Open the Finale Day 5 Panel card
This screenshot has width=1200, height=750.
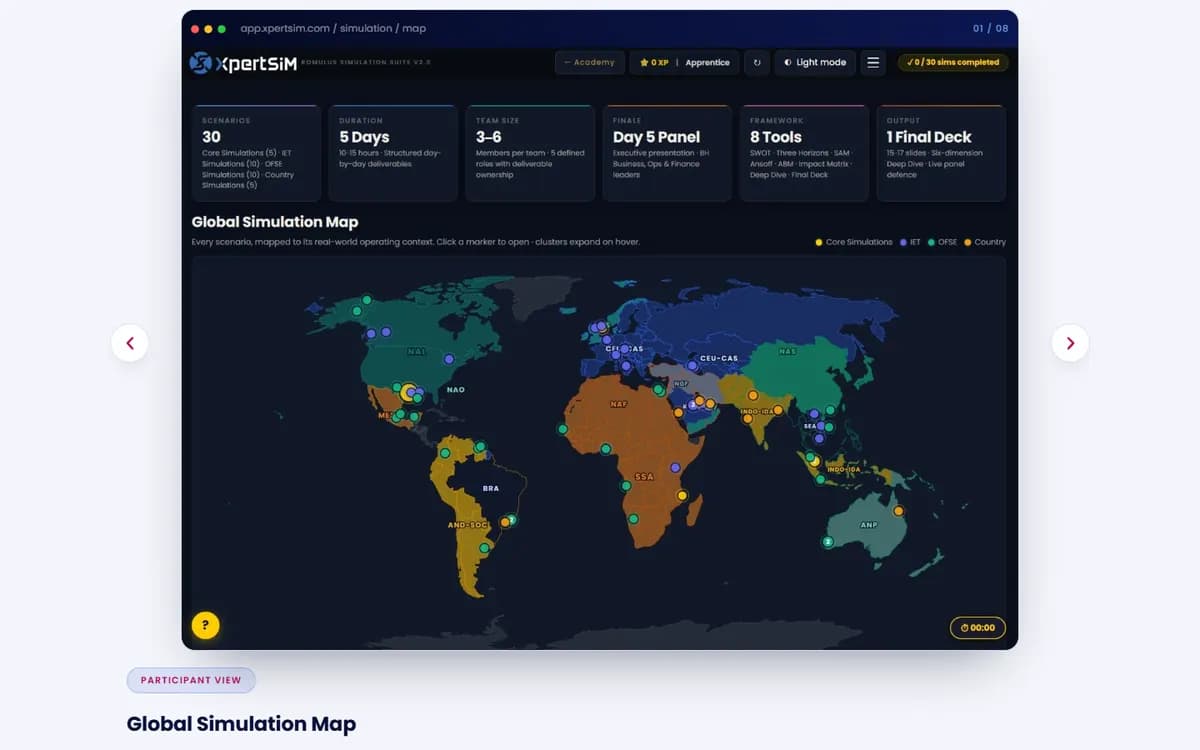[667, 153]
